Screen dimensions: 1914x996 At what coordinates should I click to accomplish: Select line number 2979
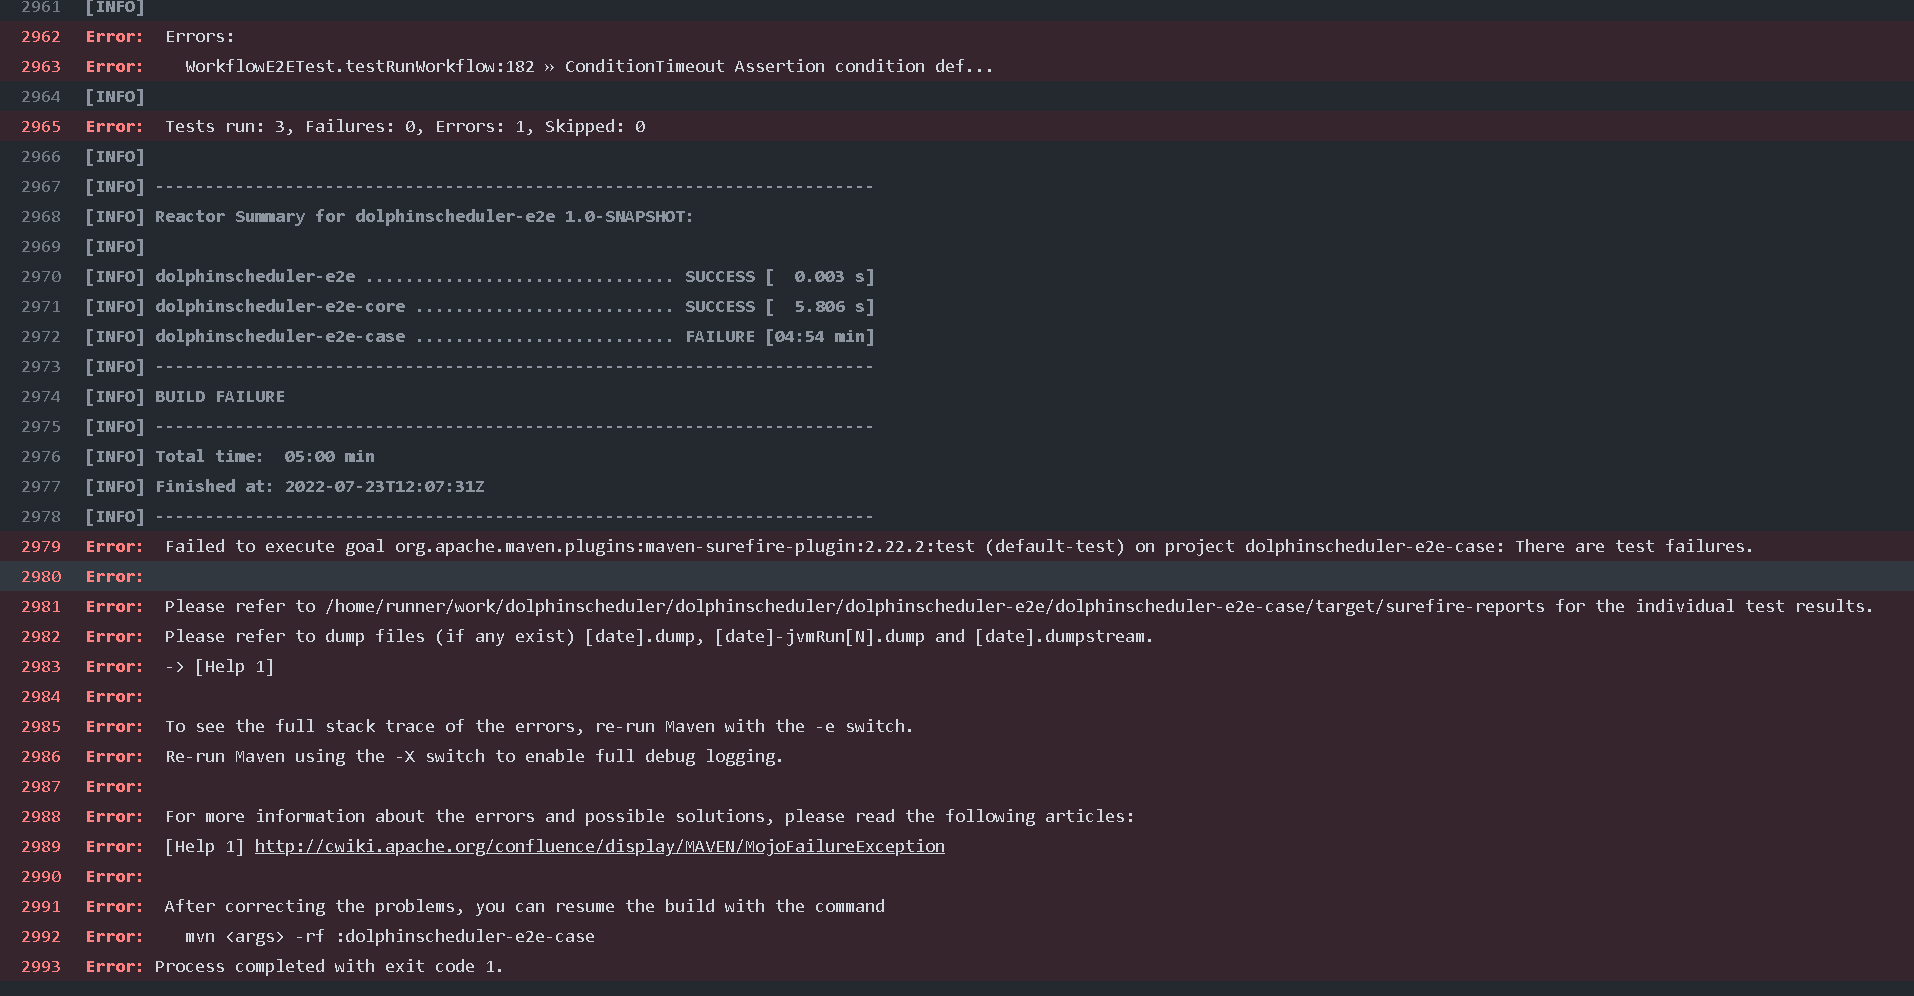coord(41,546)
